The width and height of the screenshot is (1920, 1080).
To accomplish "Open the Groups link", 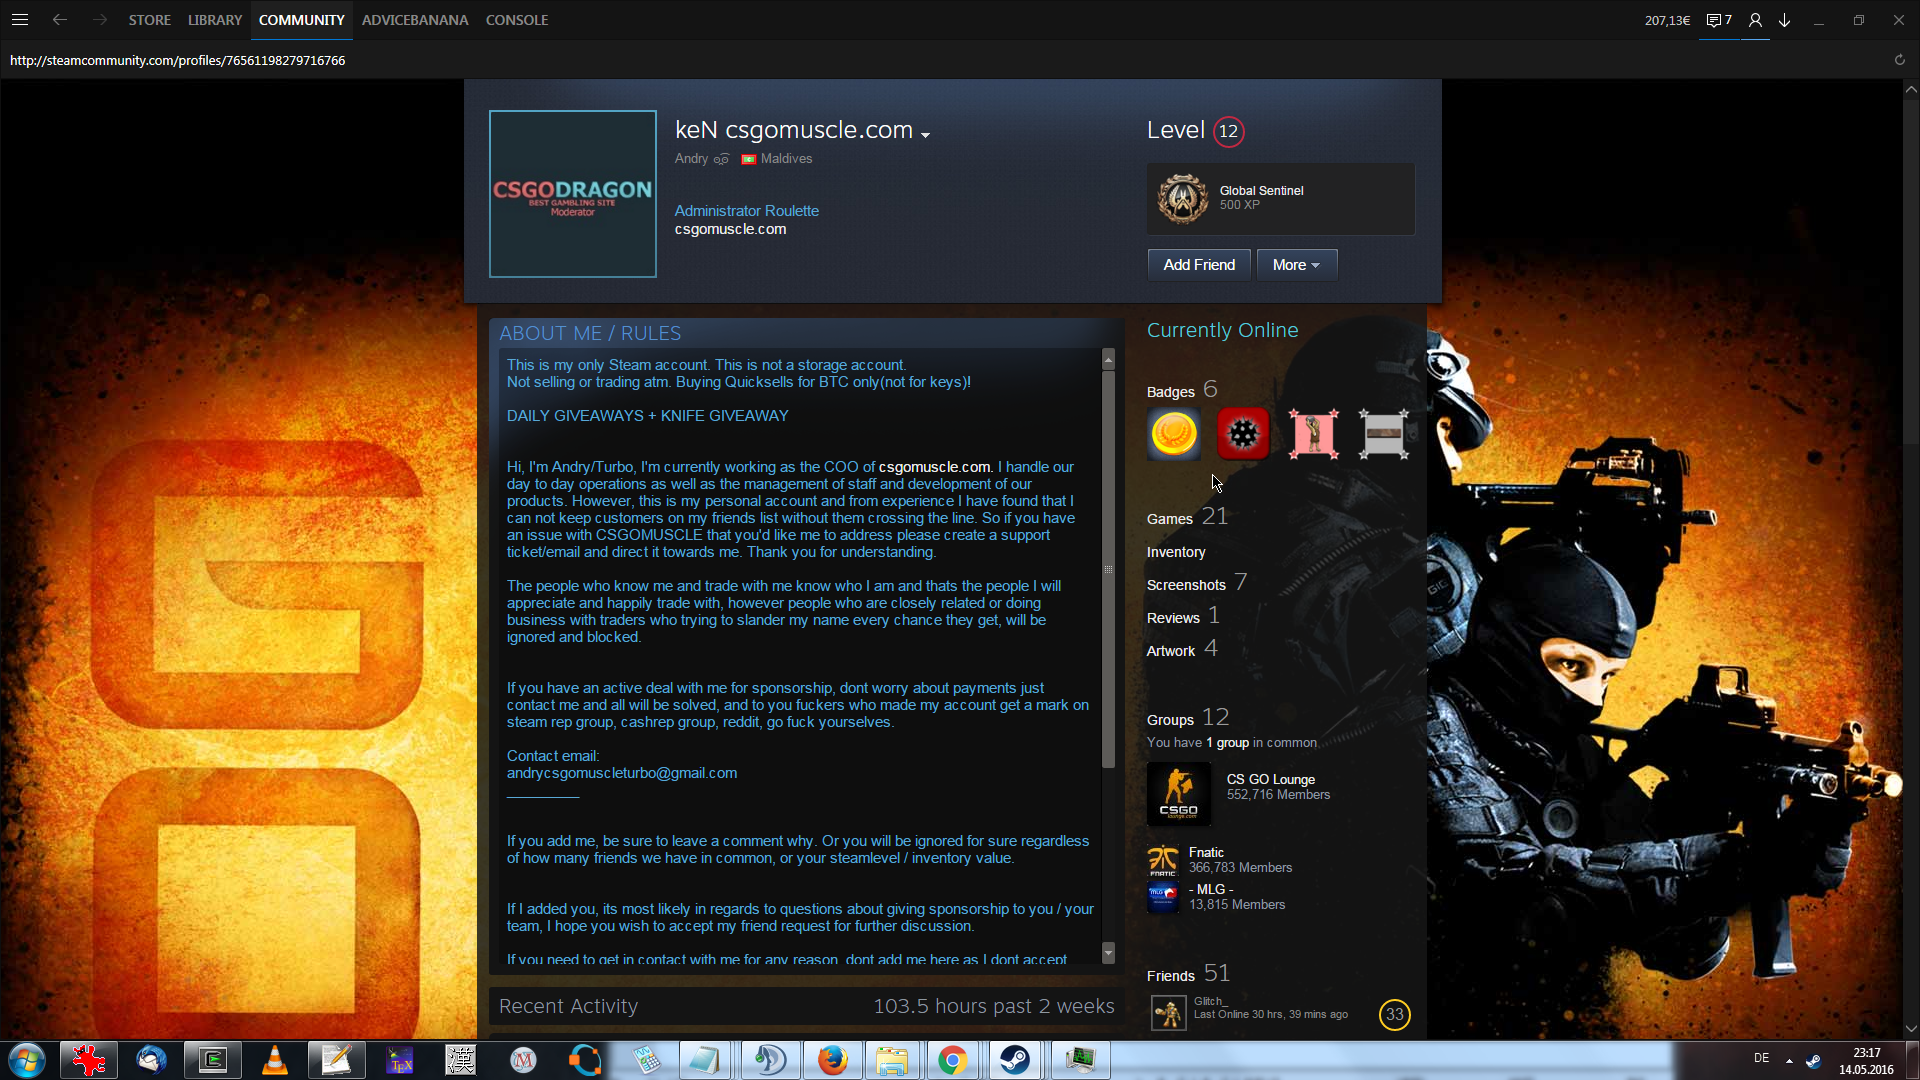I will pos(1170,720).
